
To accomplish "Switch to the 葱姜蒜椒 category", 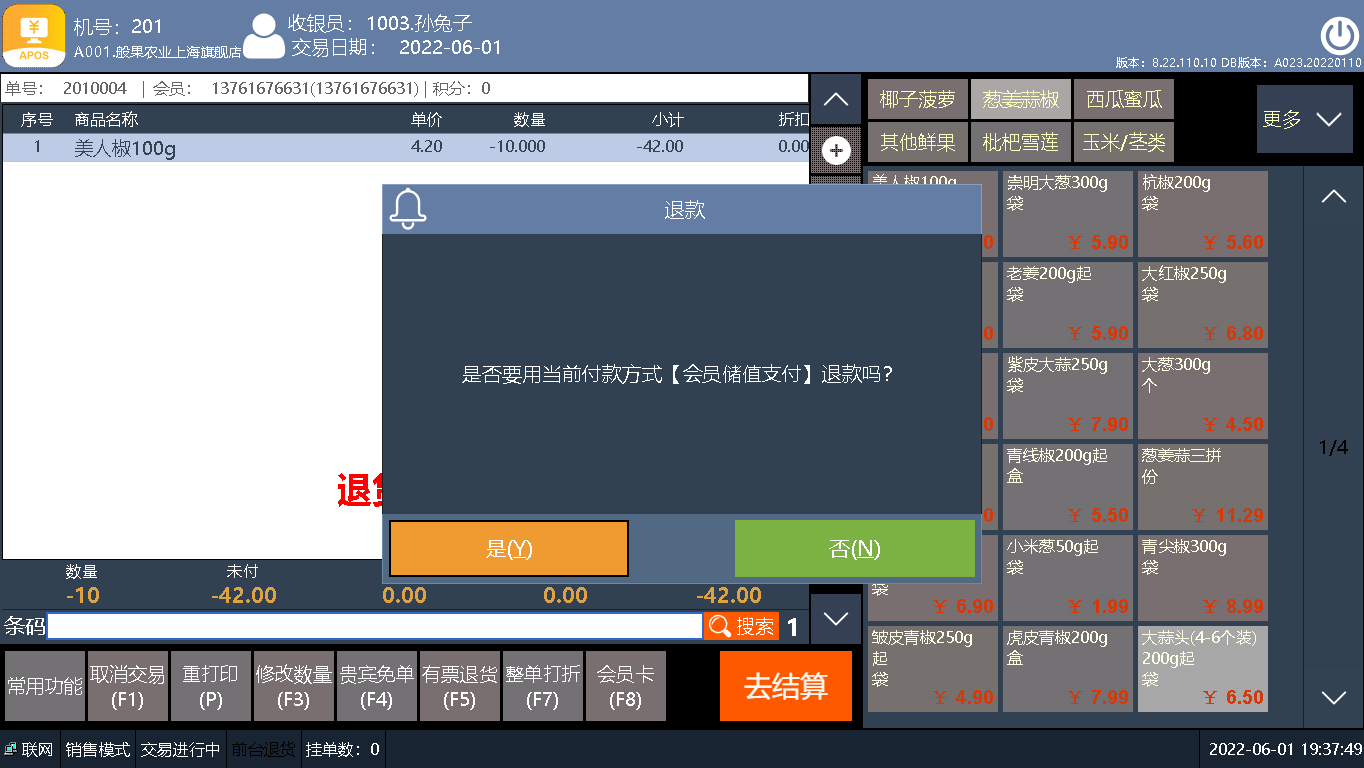I will pyautogui.click(x=1020, y=100).
